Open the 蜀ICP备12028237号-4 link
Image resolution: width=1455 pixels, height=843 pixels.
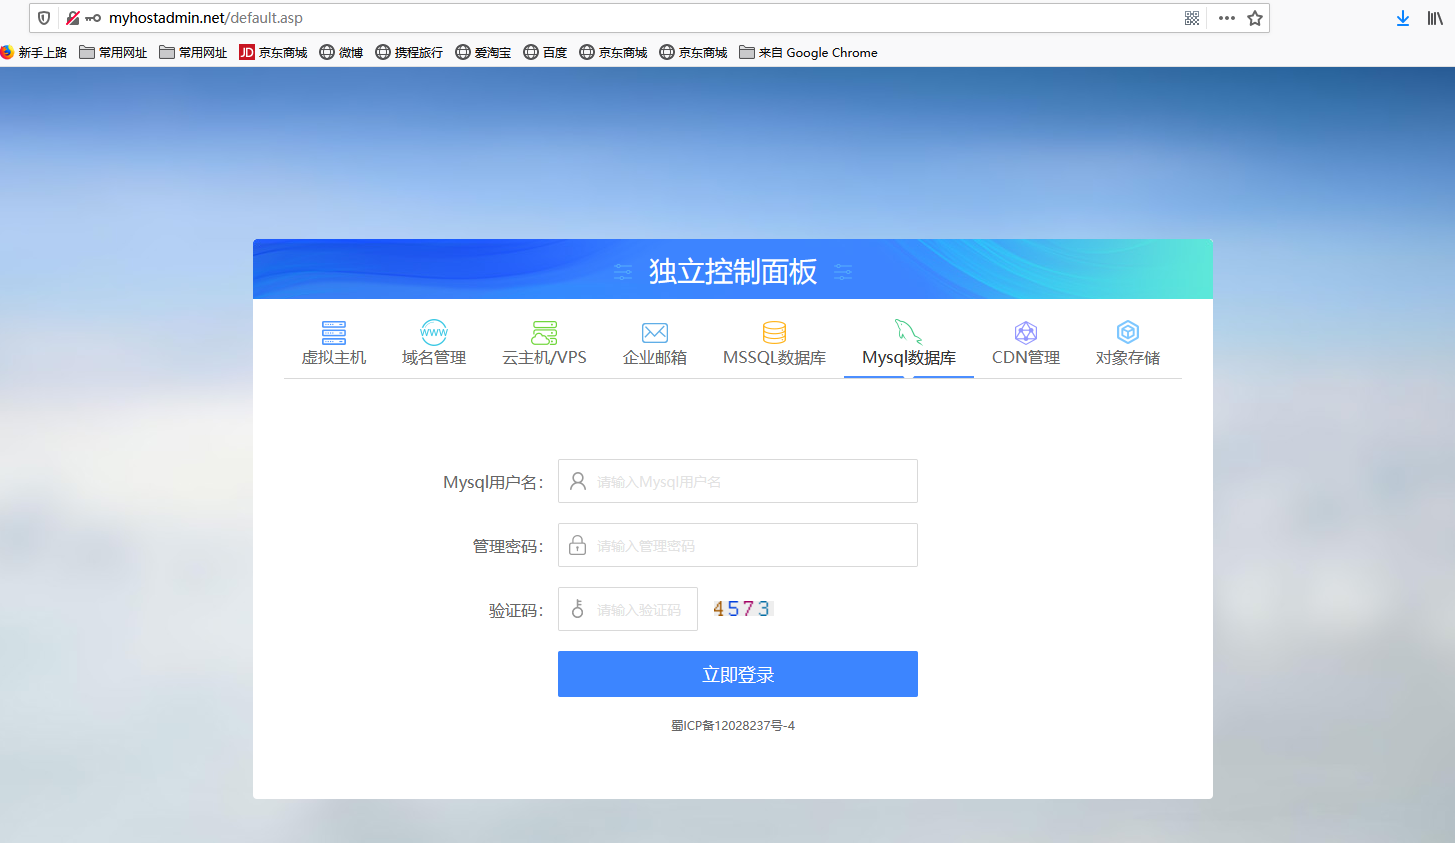(x=733, y=725)
